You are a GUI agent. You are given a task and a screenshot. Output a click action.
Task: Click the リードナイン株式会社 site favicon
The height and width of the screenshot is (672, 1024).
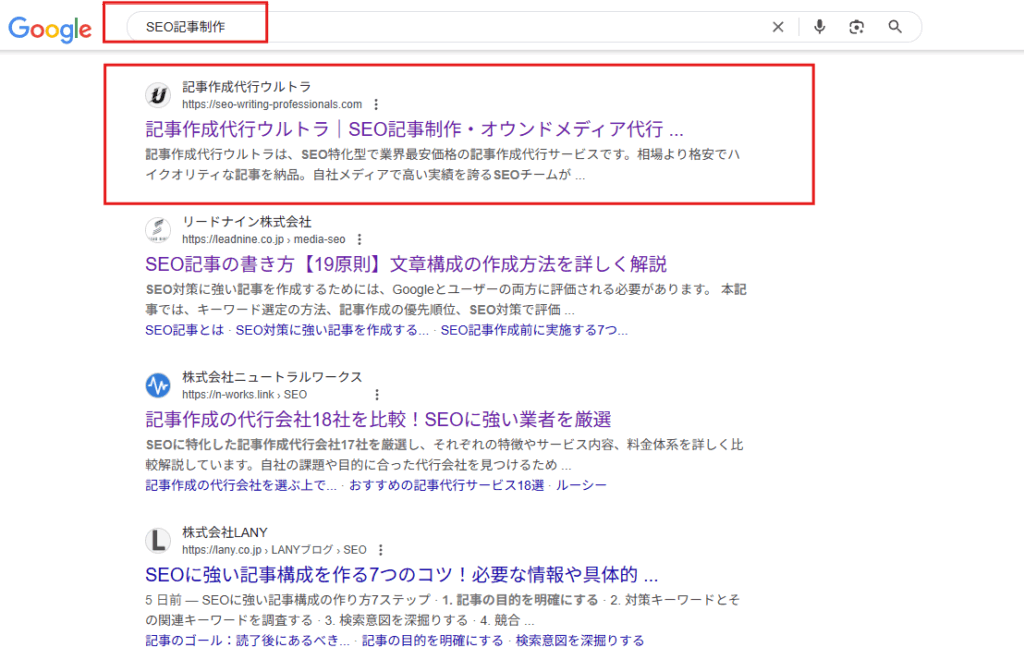click(158, 230)
